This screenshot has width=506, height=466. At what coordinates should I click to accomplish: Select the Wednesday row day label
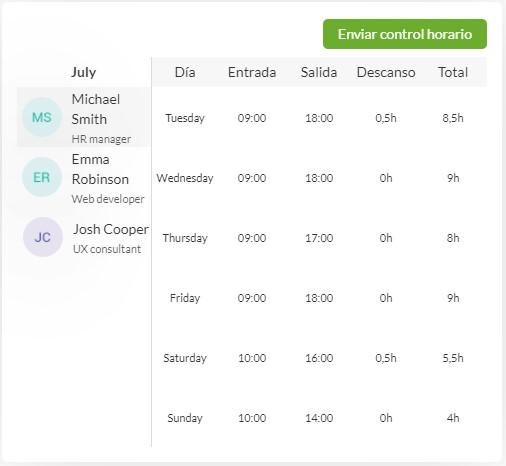tap(185, 178)
